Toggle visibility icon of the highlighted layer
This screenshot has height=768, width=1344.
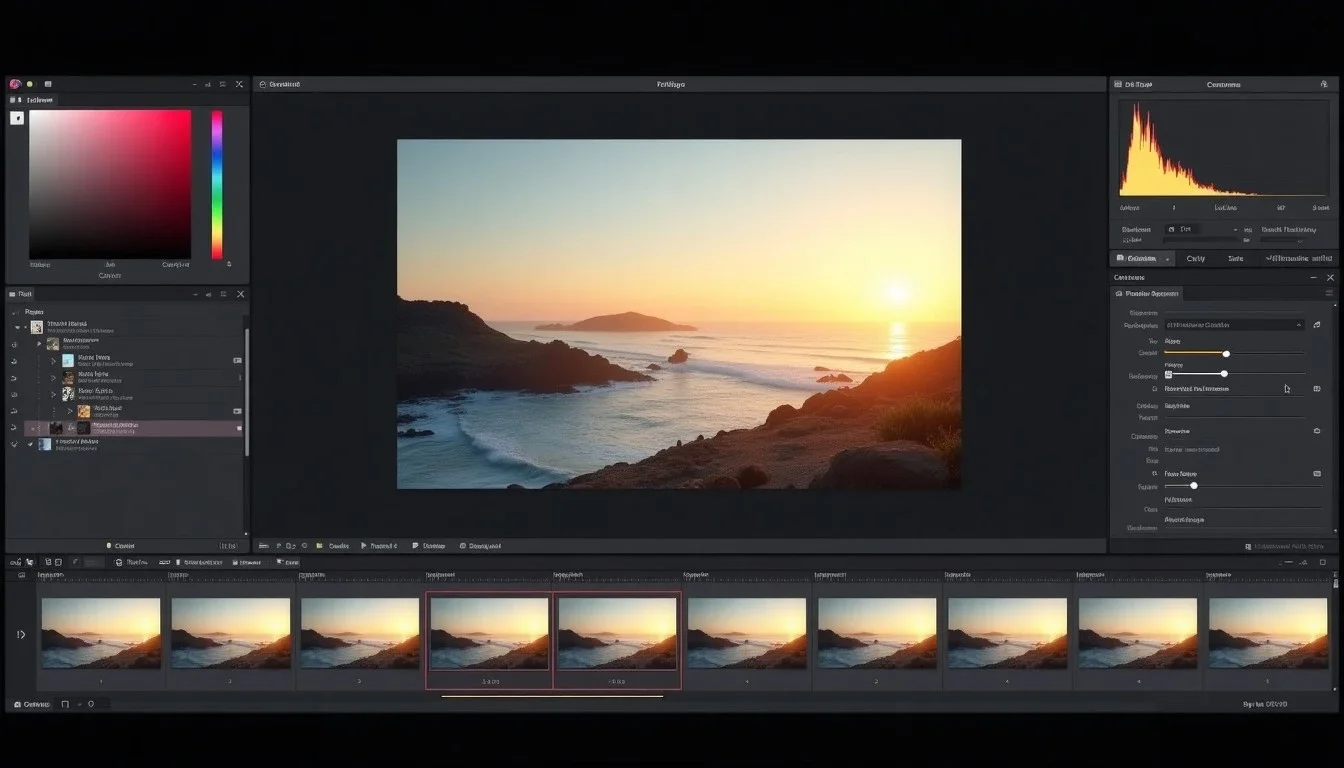(14, 427)
